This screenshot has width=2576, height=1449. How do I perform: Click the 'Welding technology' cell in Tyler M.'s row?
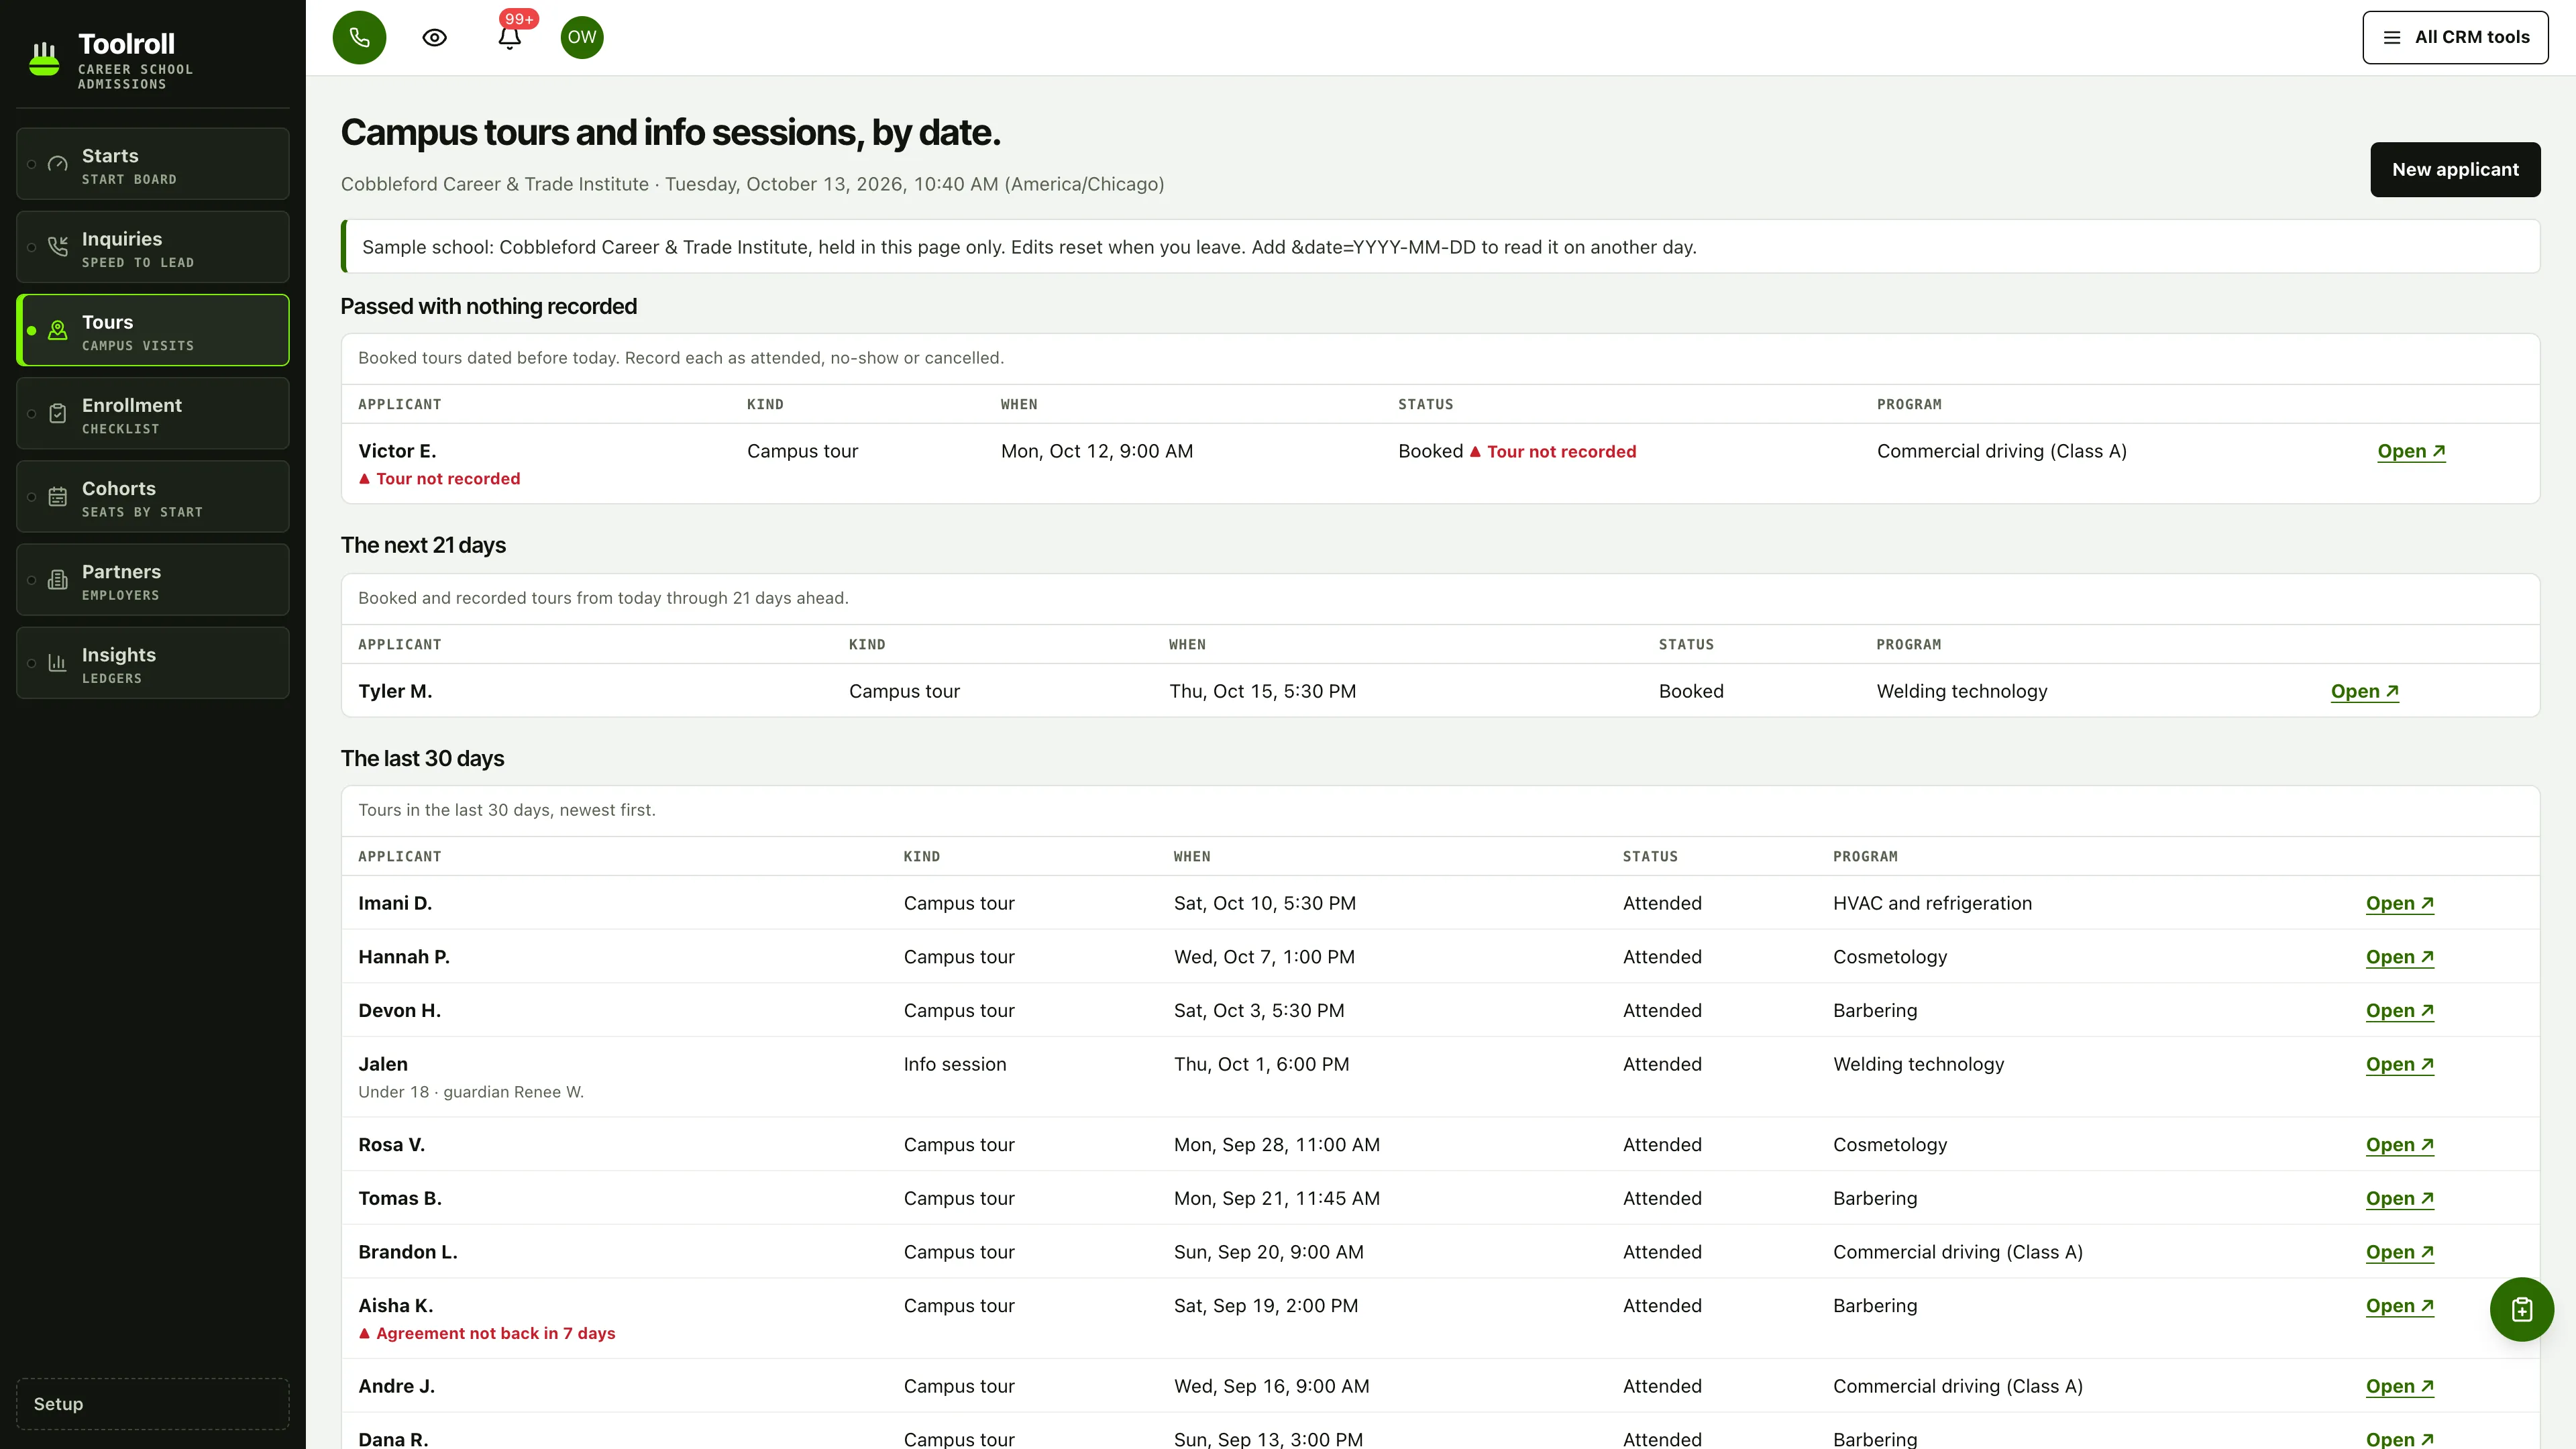coord(1962,691)
